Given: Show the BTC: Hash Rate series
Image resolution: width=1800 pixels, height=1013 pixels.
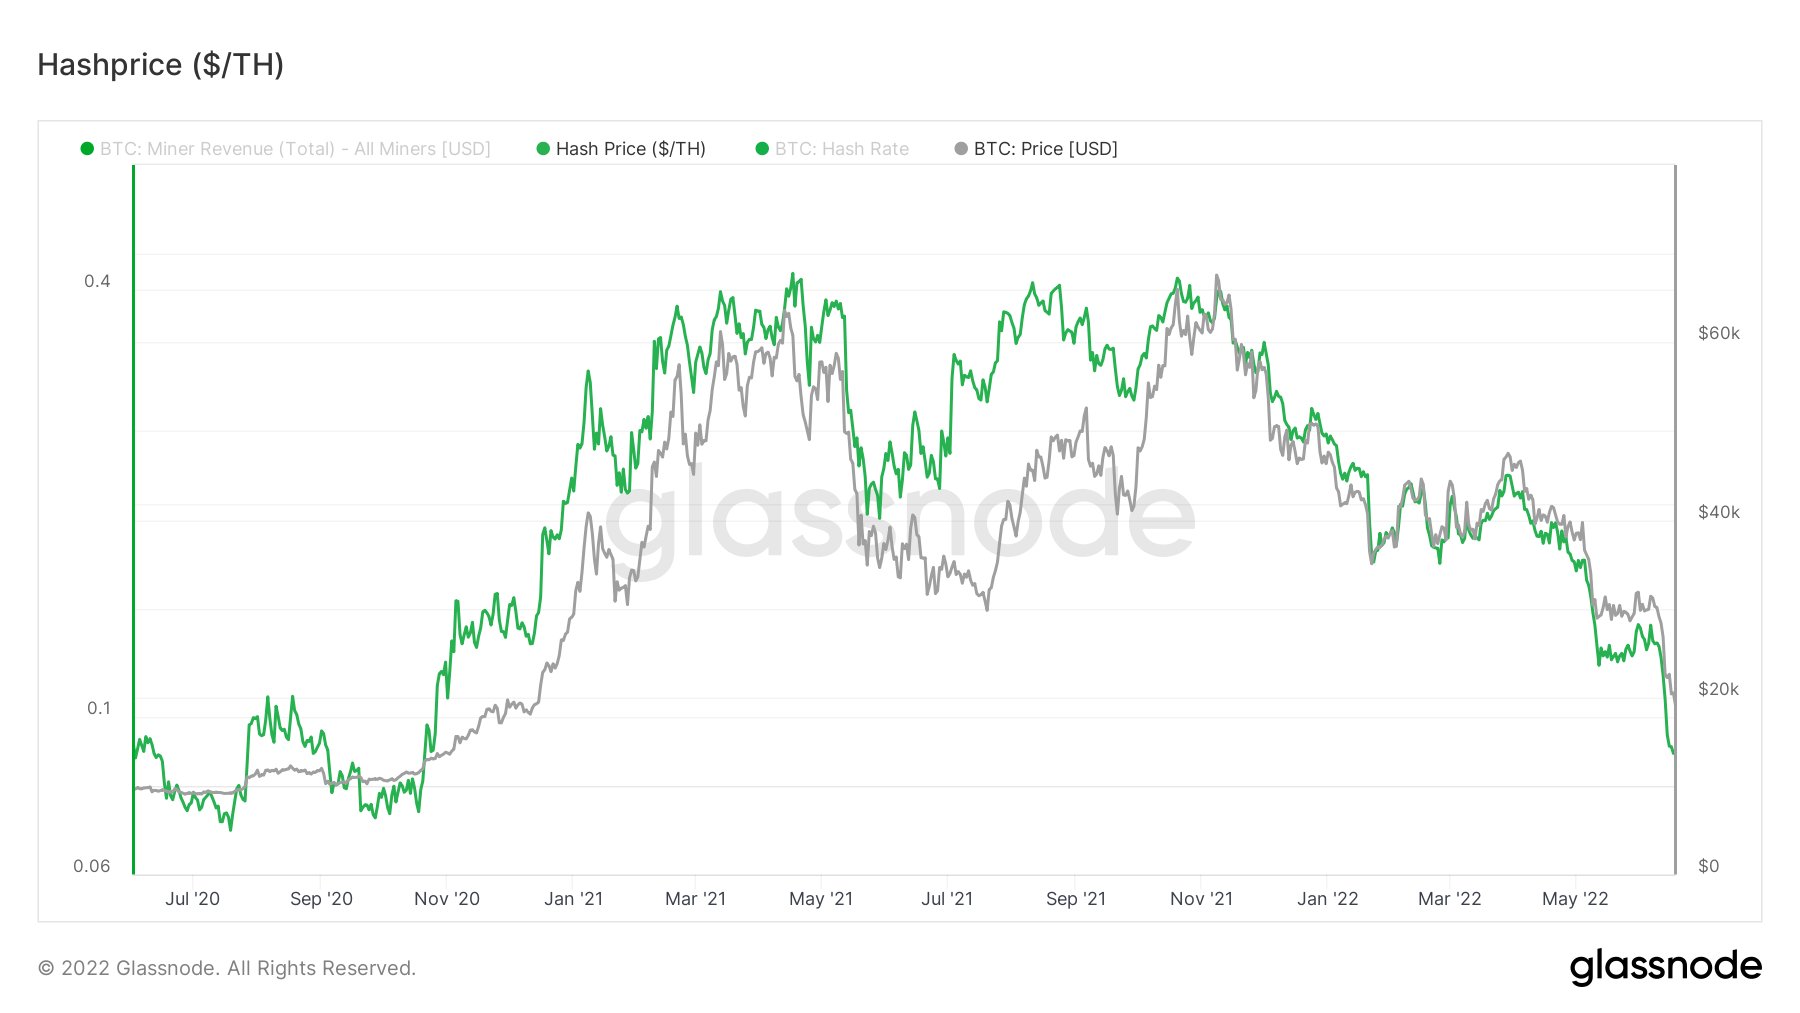Looking at the screenshot, I should pyautogui.click(x=841, y=149).
